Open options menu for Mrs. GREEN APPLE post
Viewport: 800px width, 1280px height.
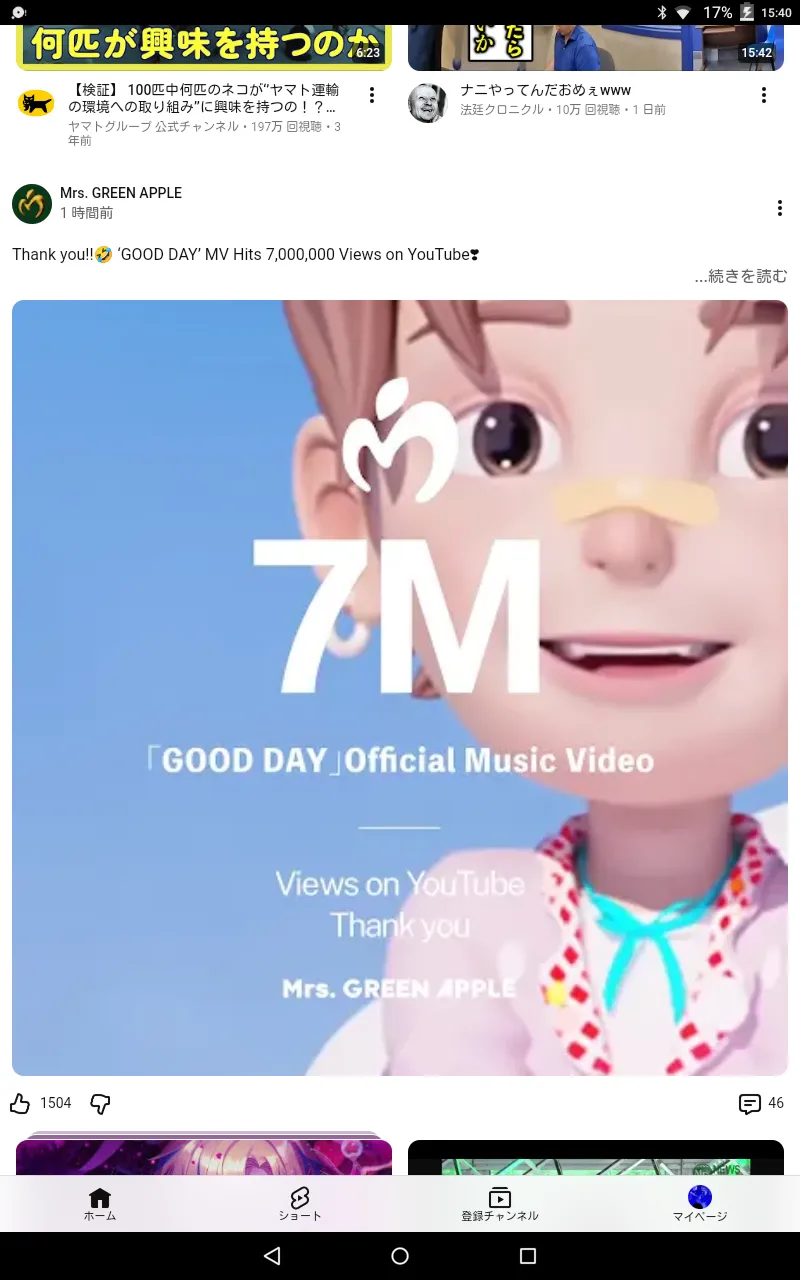coord(779,208)
